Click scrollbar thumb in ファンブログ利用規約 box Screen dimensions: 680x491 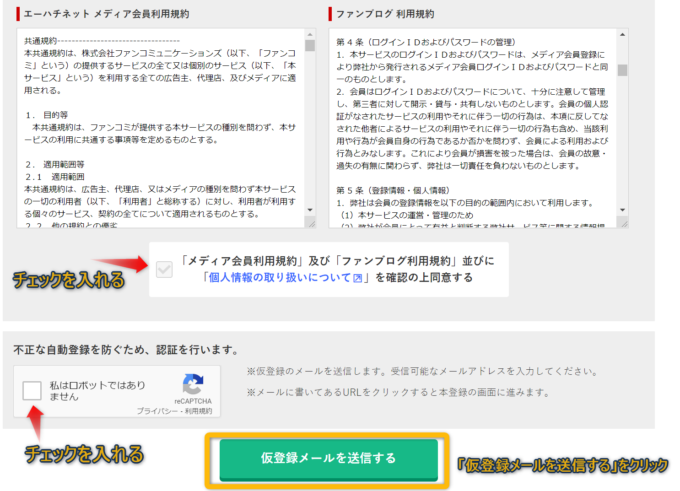pyautogui.click(x=622, y=70)
